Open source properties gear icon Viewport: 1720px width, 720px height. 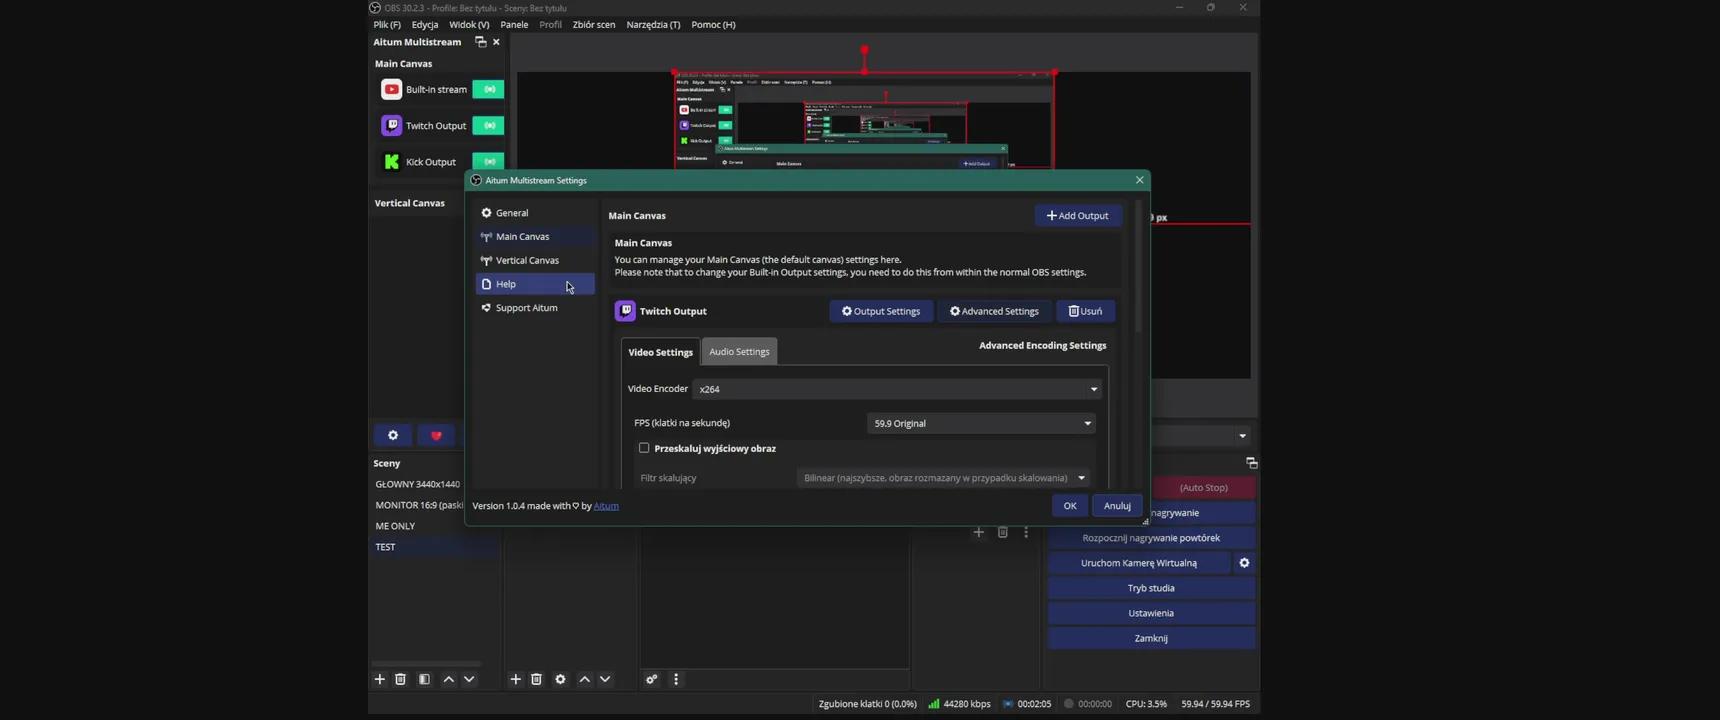[x=561, y=679]
